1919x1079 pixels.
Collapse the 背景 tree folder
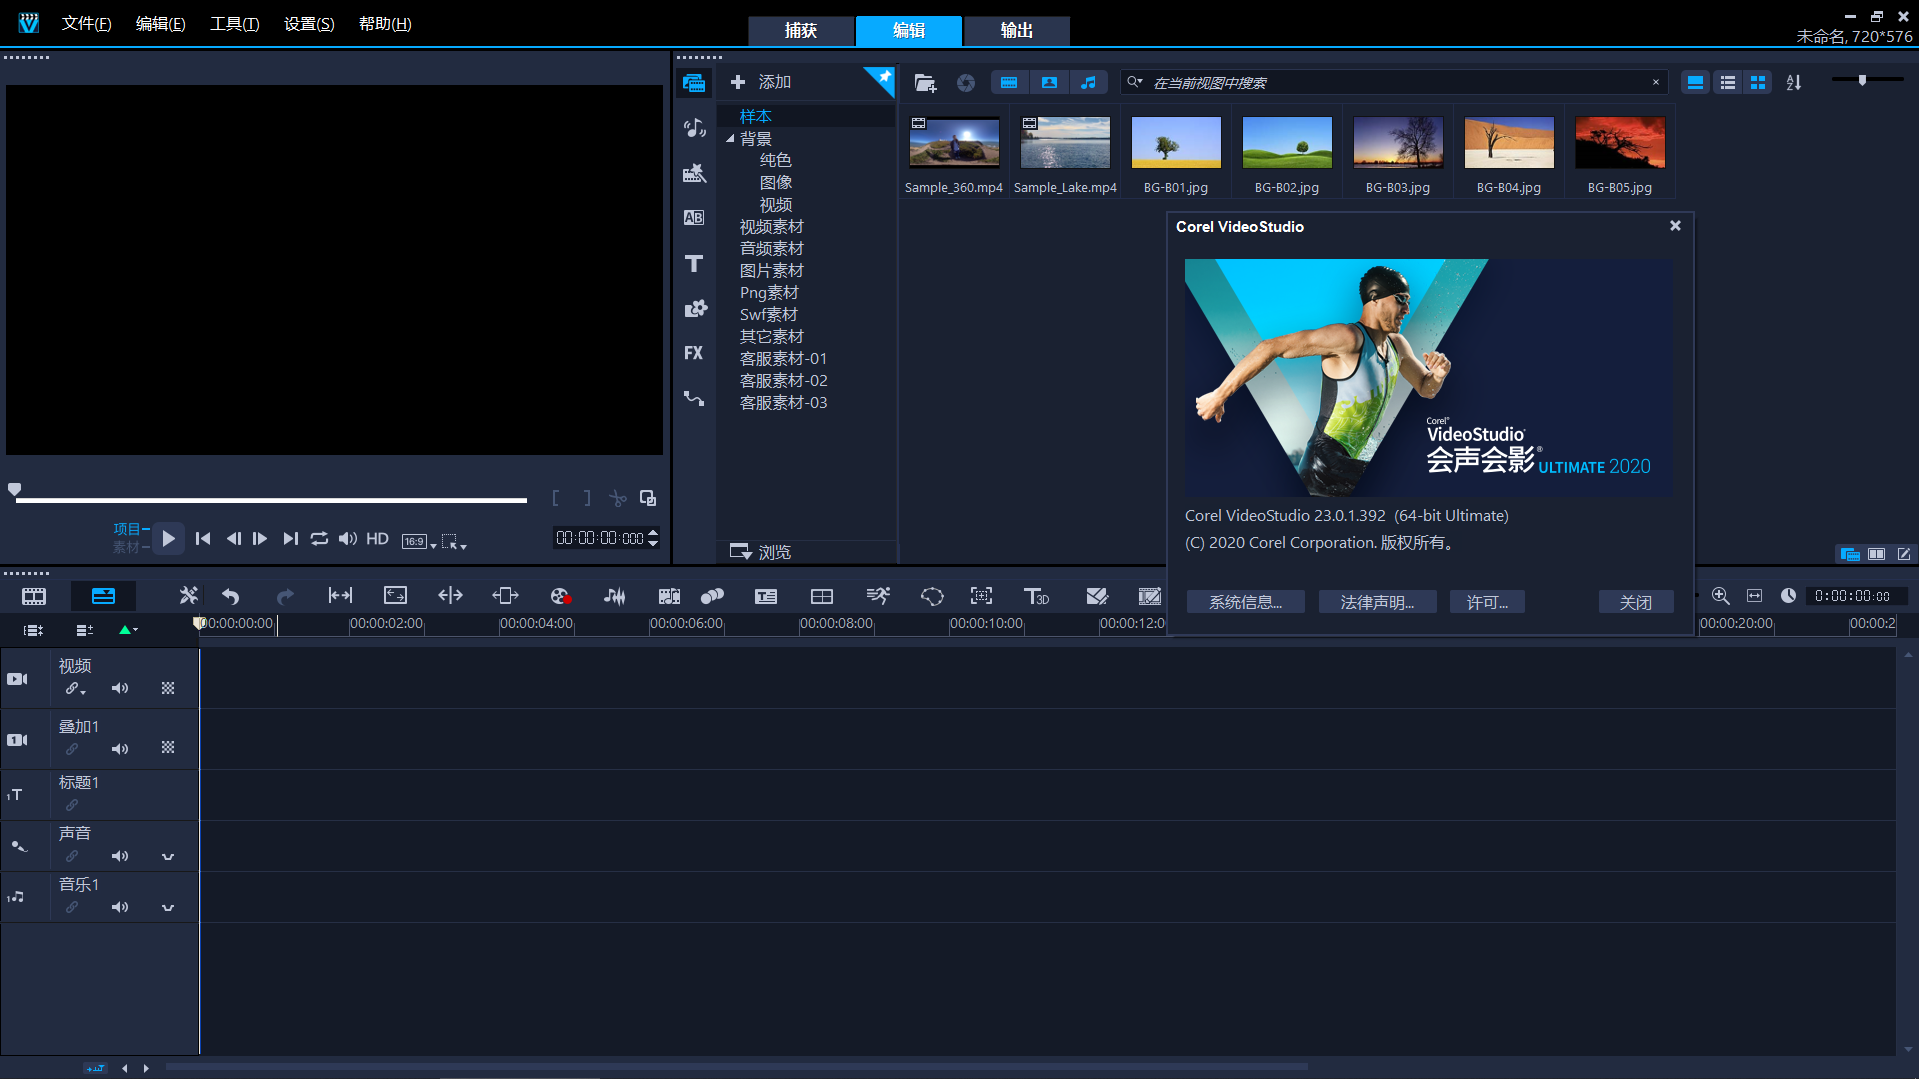[730, 139]
